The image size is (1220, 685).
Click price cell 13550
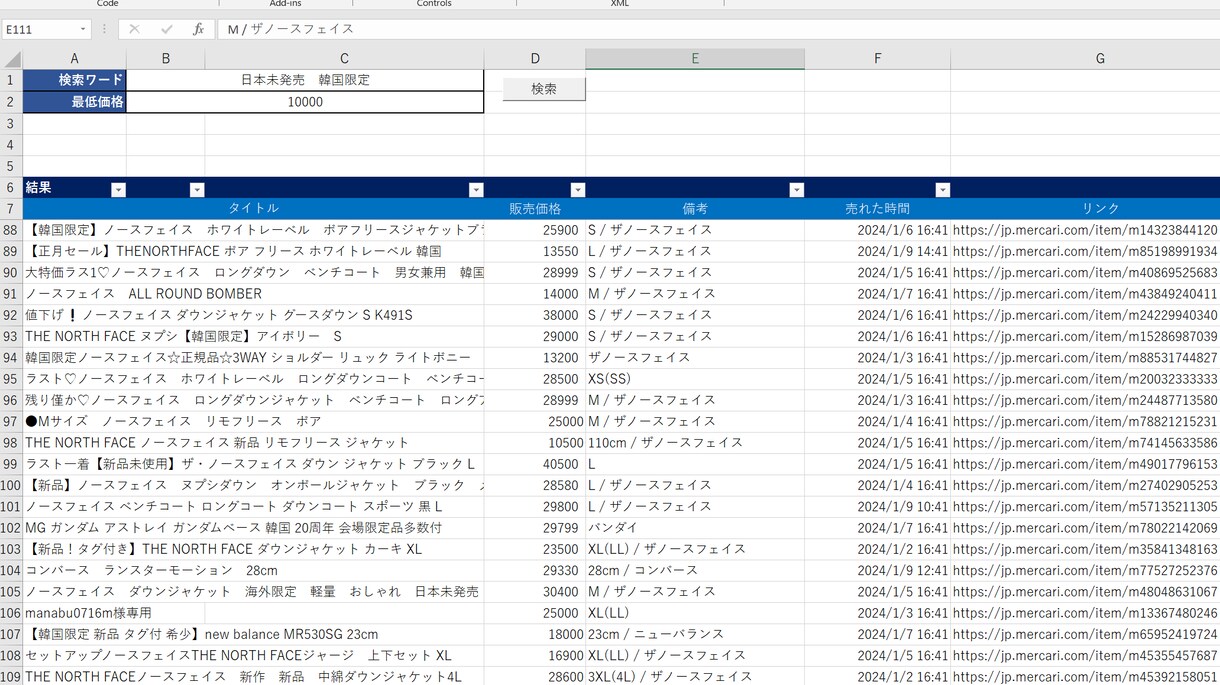pyautogui.click(x=535, y=251)
